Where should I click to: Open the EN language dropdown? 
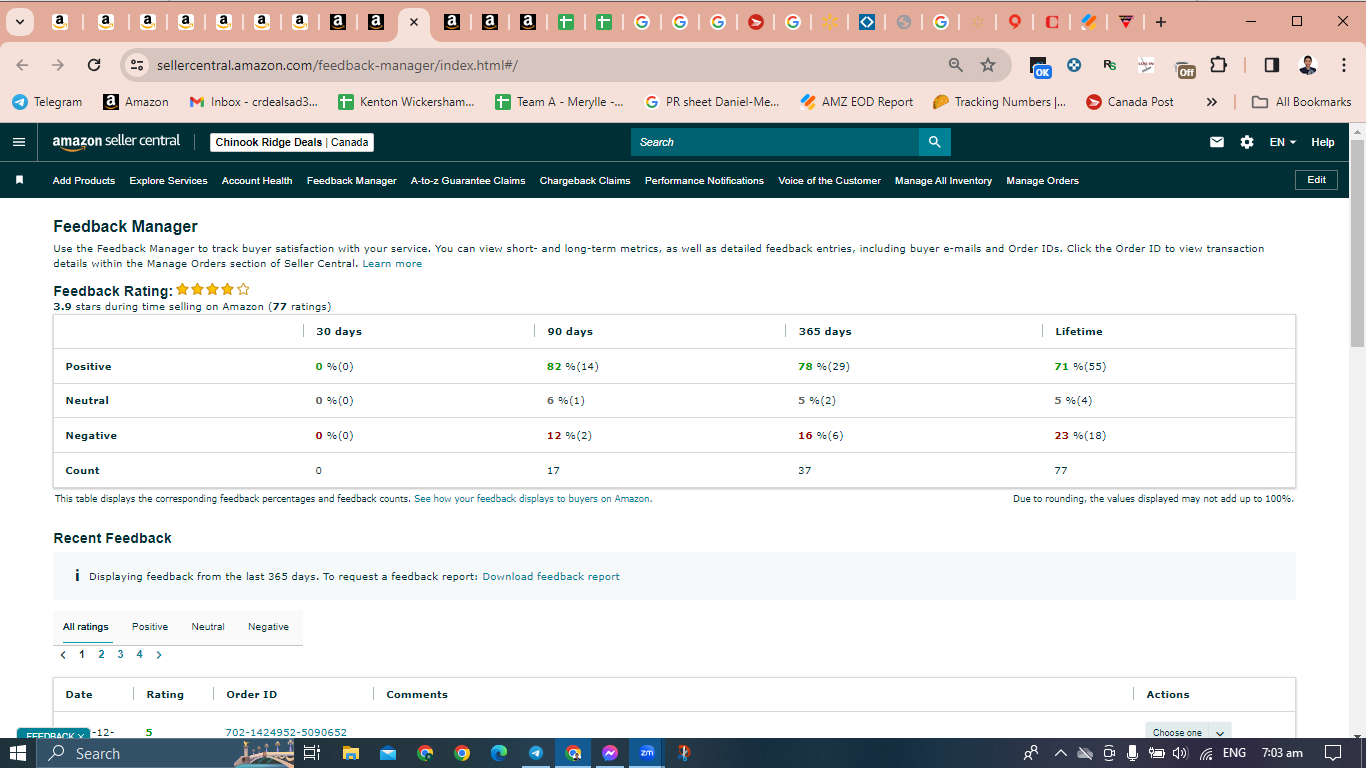click(1282, 142)
